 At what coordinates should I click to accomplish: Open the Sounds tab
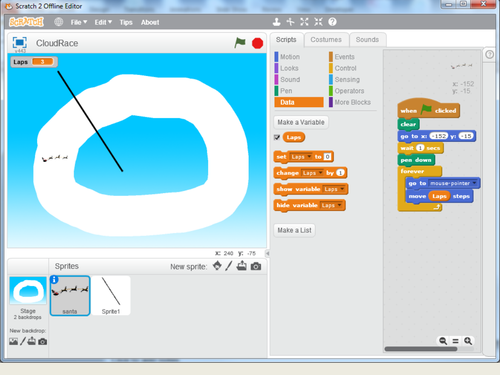click(x=367, y=40)
